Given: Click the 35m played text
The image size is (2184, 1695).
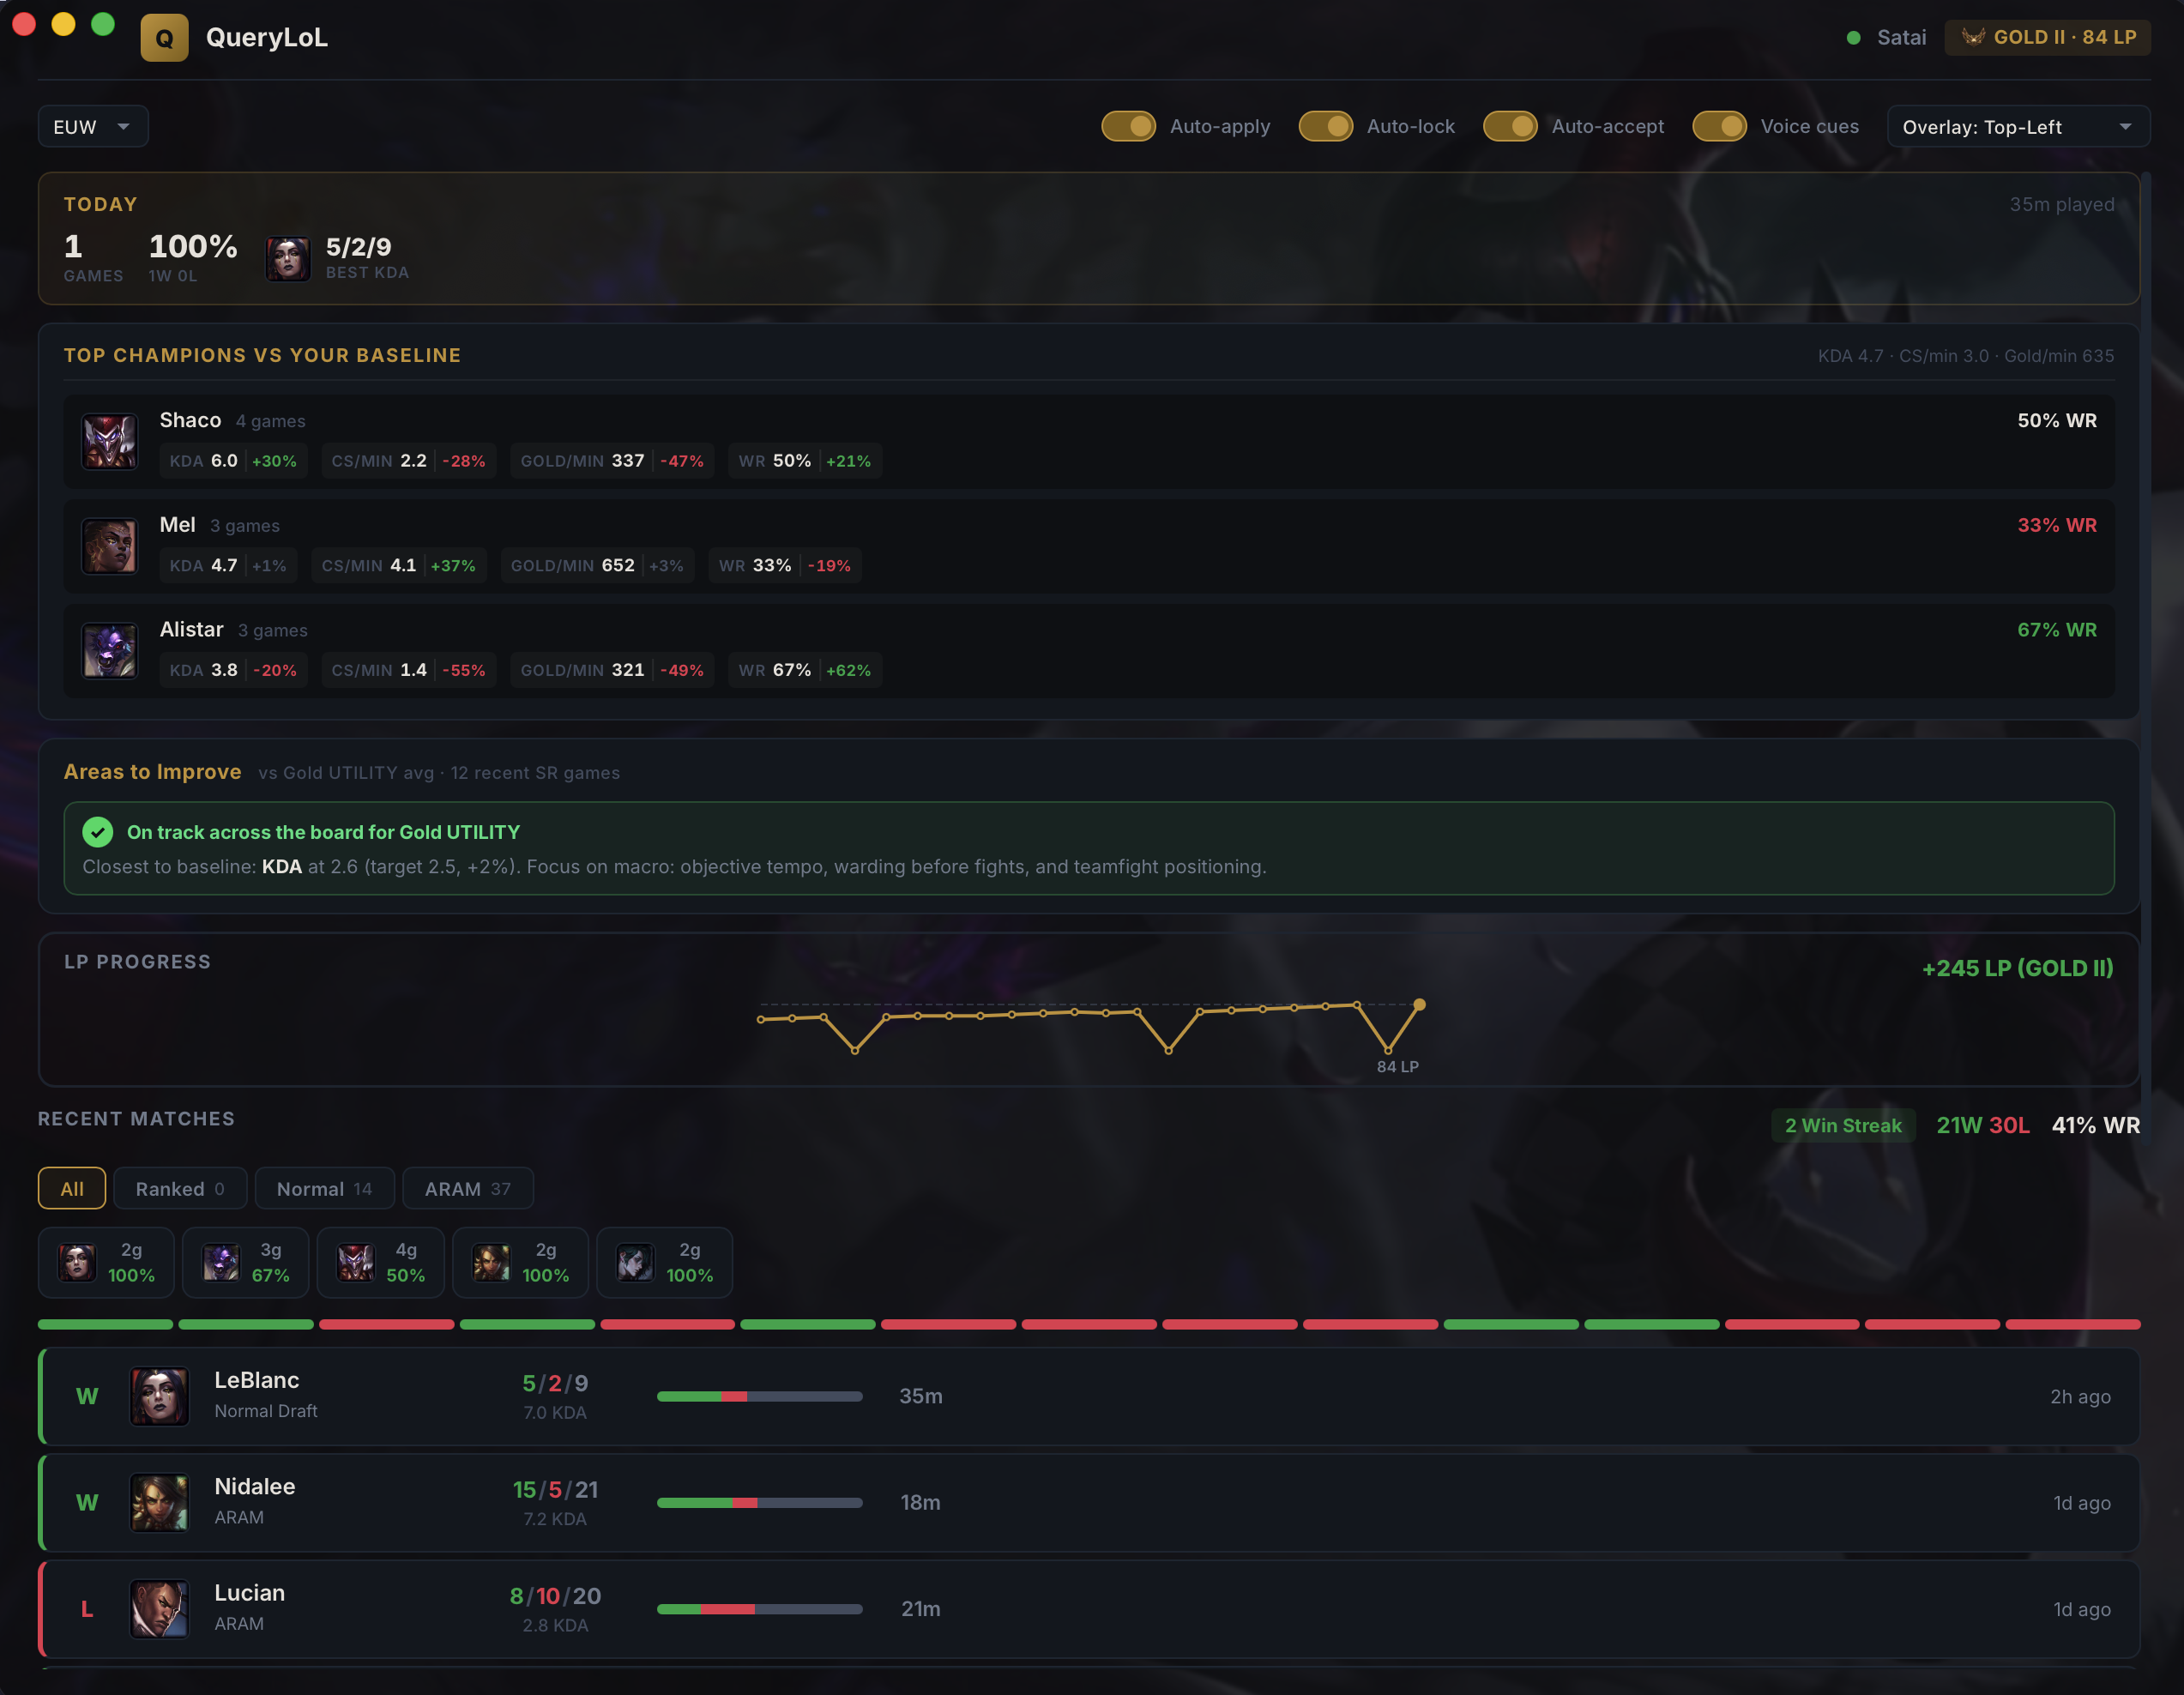Looking at the screenshot, I should [2062, 204].
